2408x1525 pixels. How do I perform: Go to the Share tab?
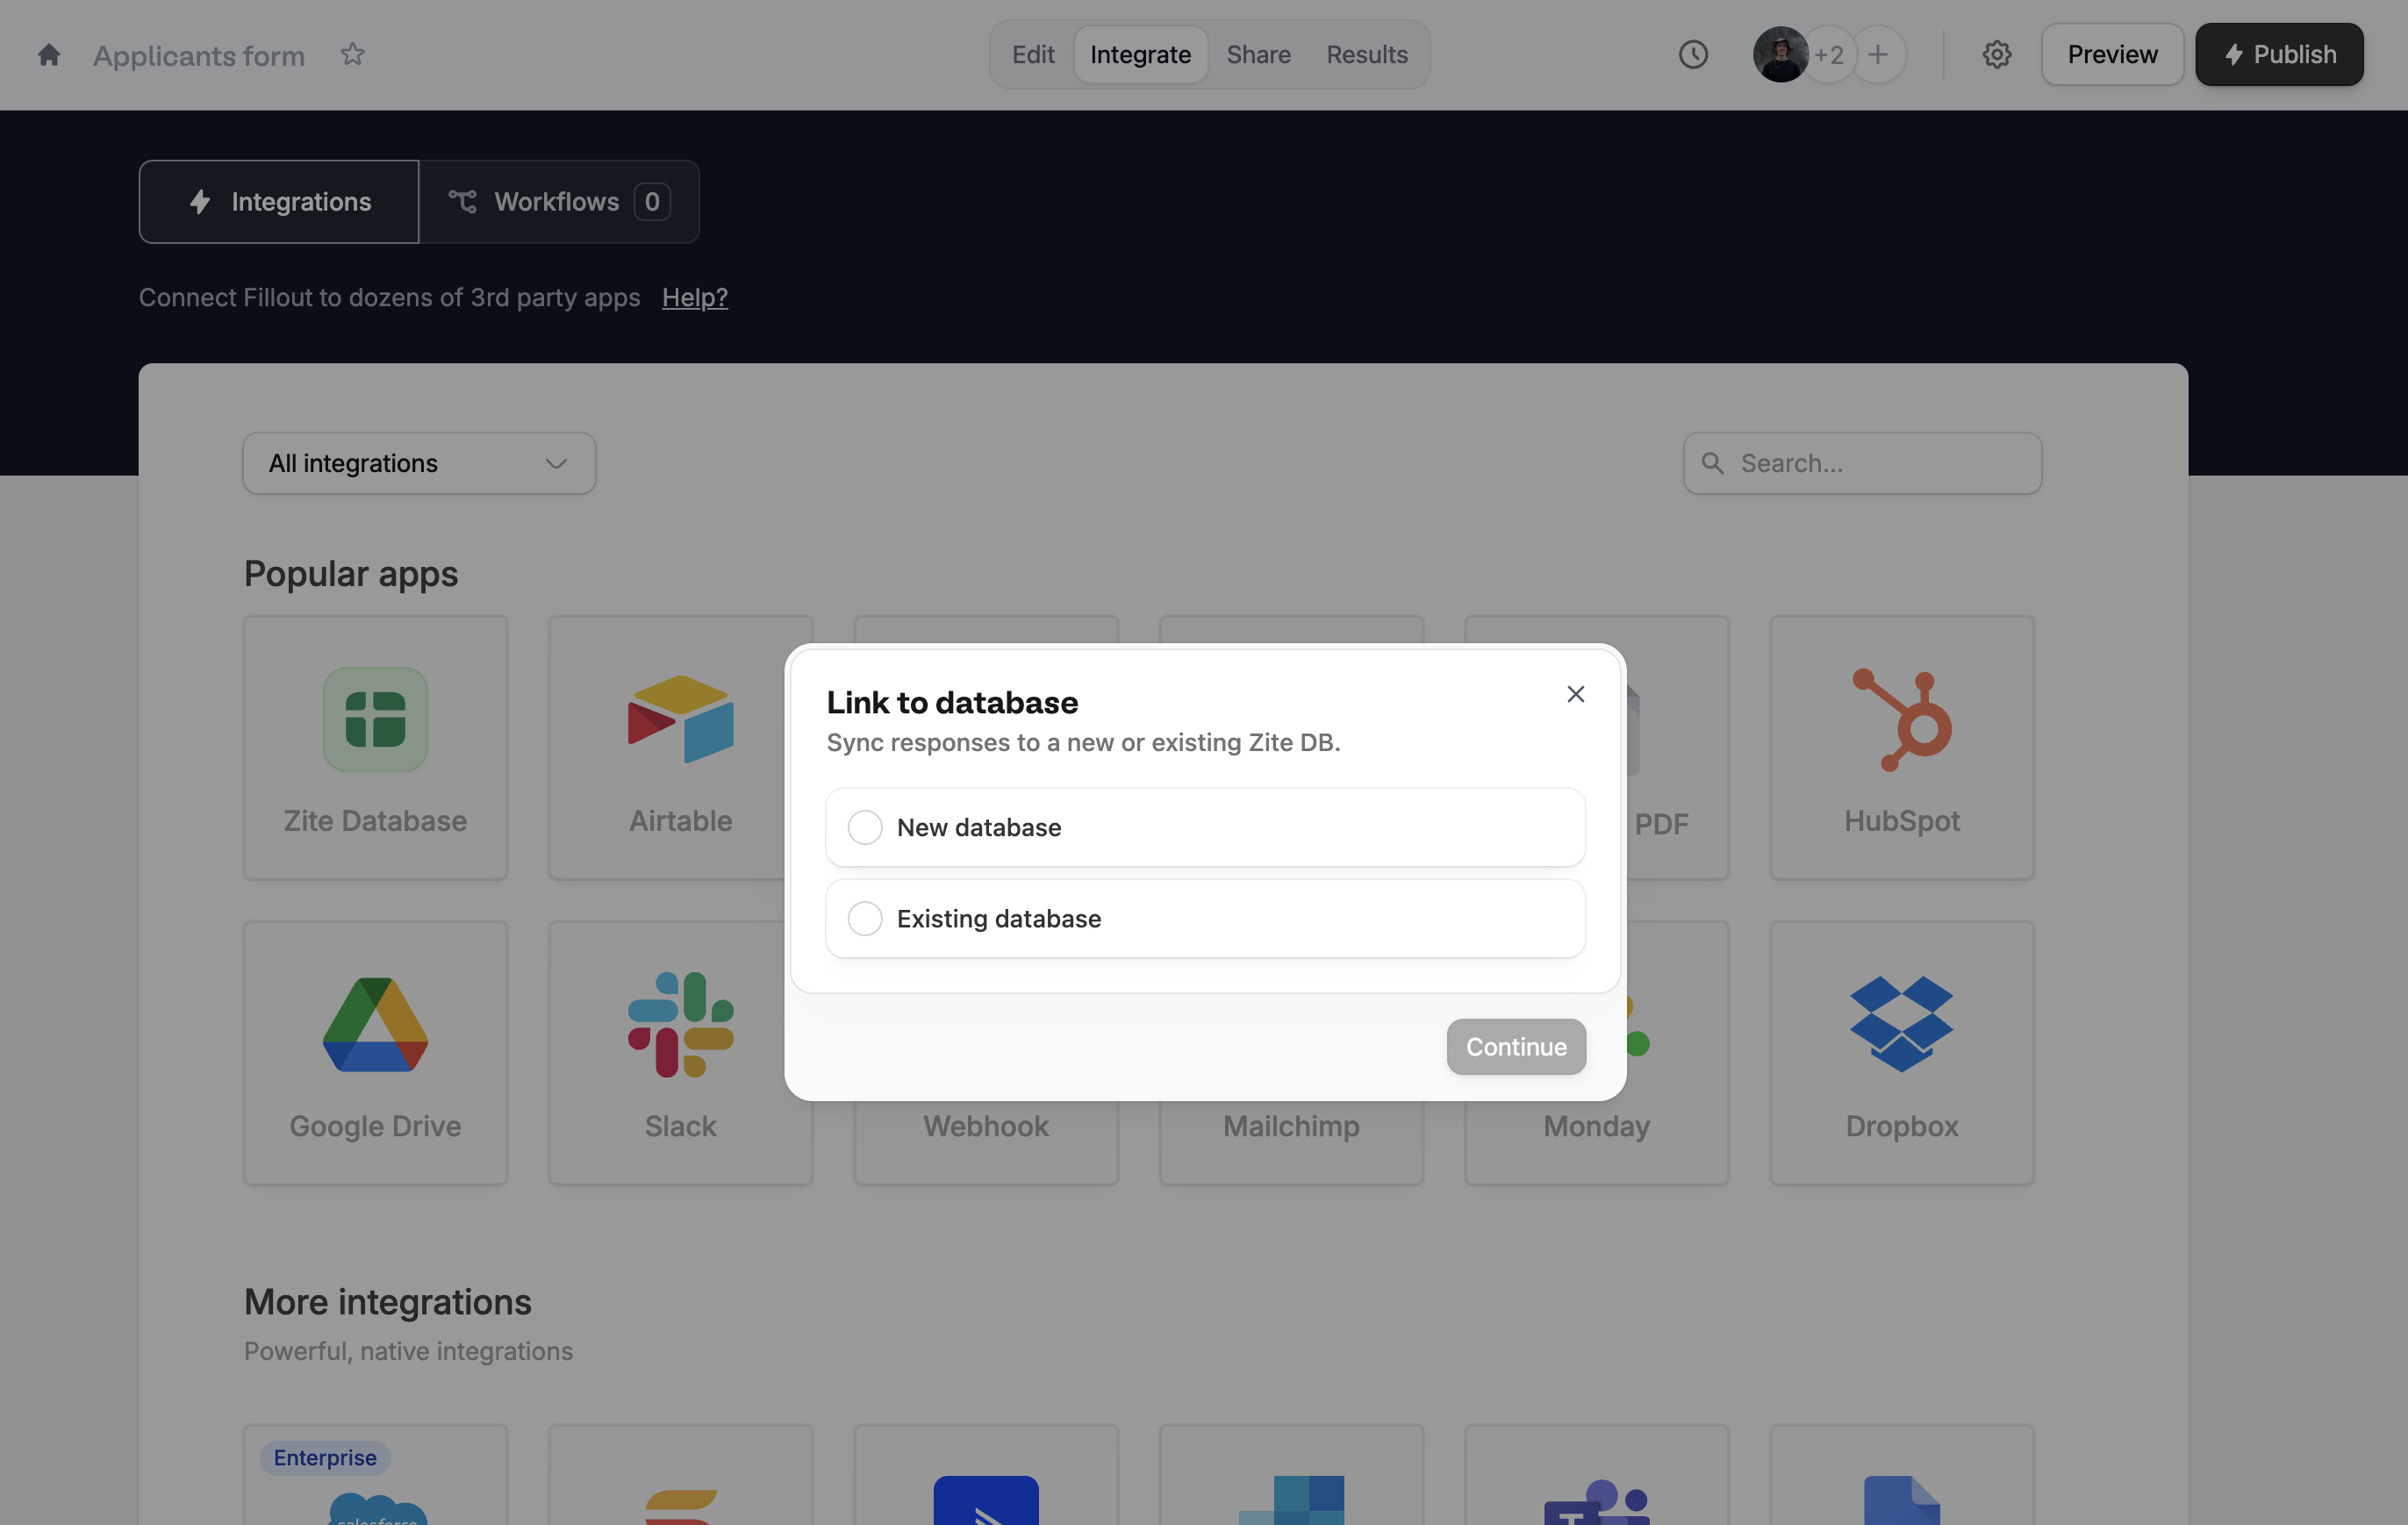pos(1258,55)
